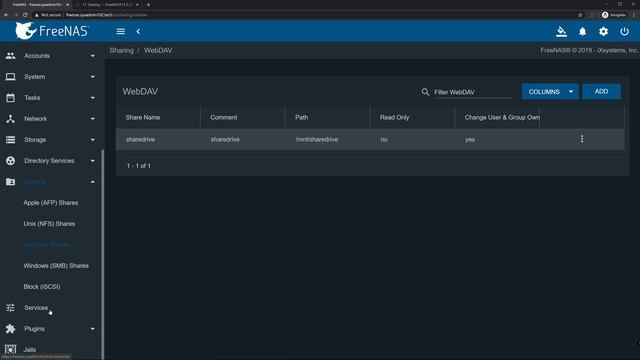Click the Storage list icon

(x=11, y=140)
